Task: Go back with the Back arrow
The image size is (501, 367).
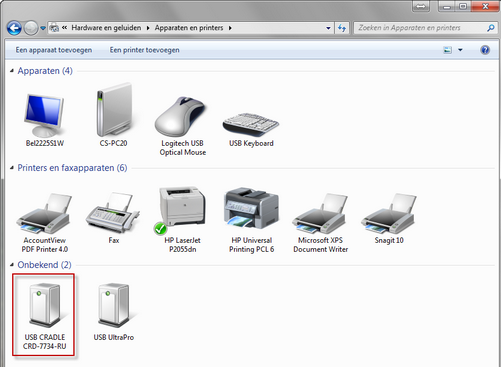Action: [x=14, y=28]
